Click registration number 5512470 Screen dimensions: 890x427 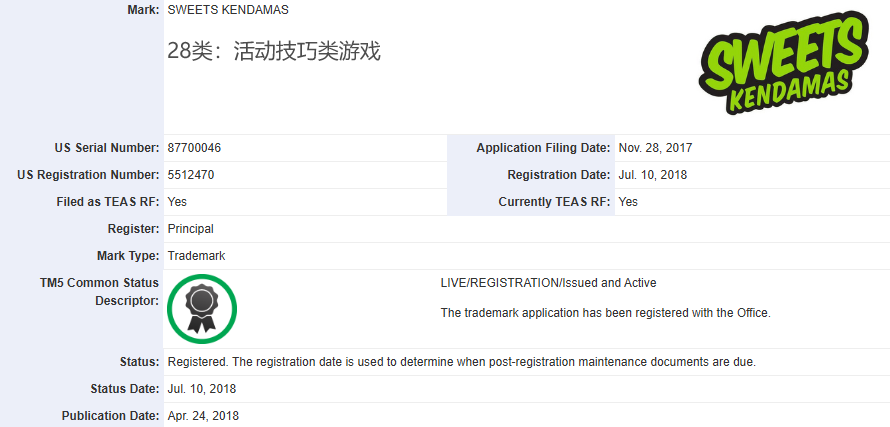coord(191,175)
